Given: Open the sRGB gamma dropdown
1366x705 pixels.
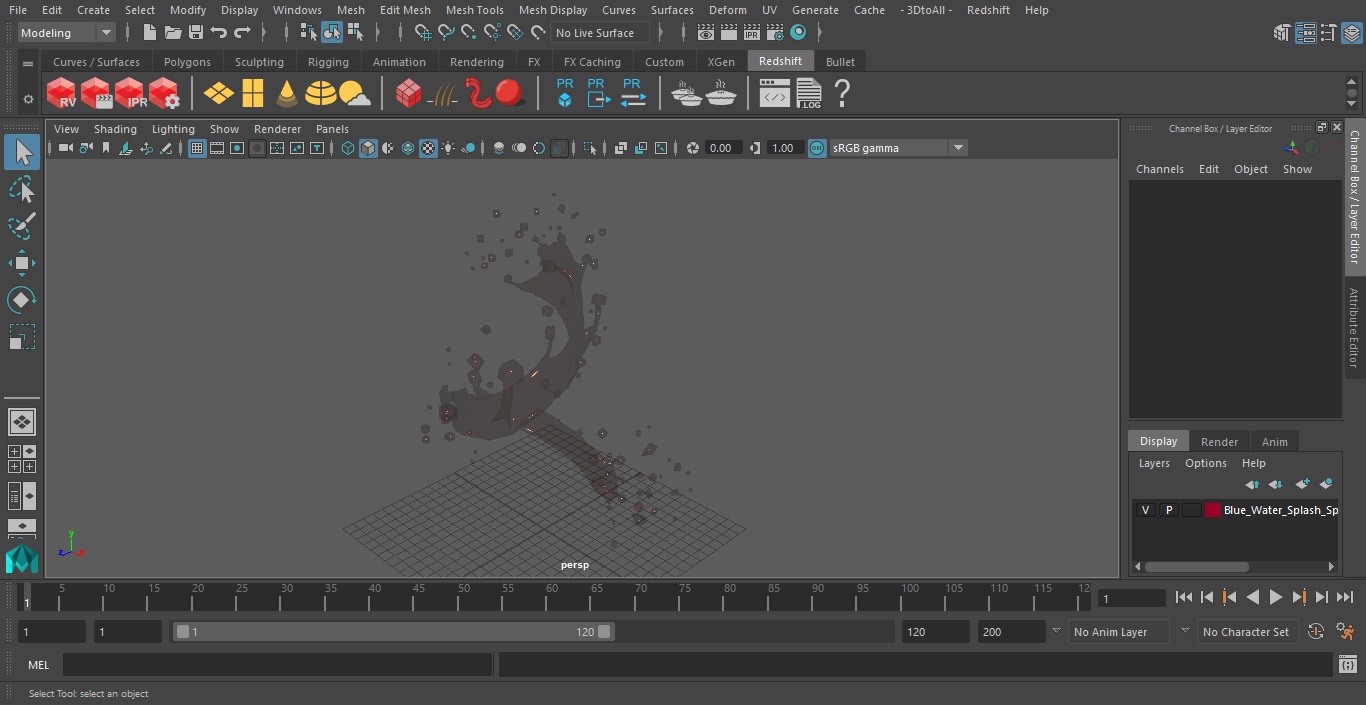Looking at the screenshot, I should click(898, 148).
